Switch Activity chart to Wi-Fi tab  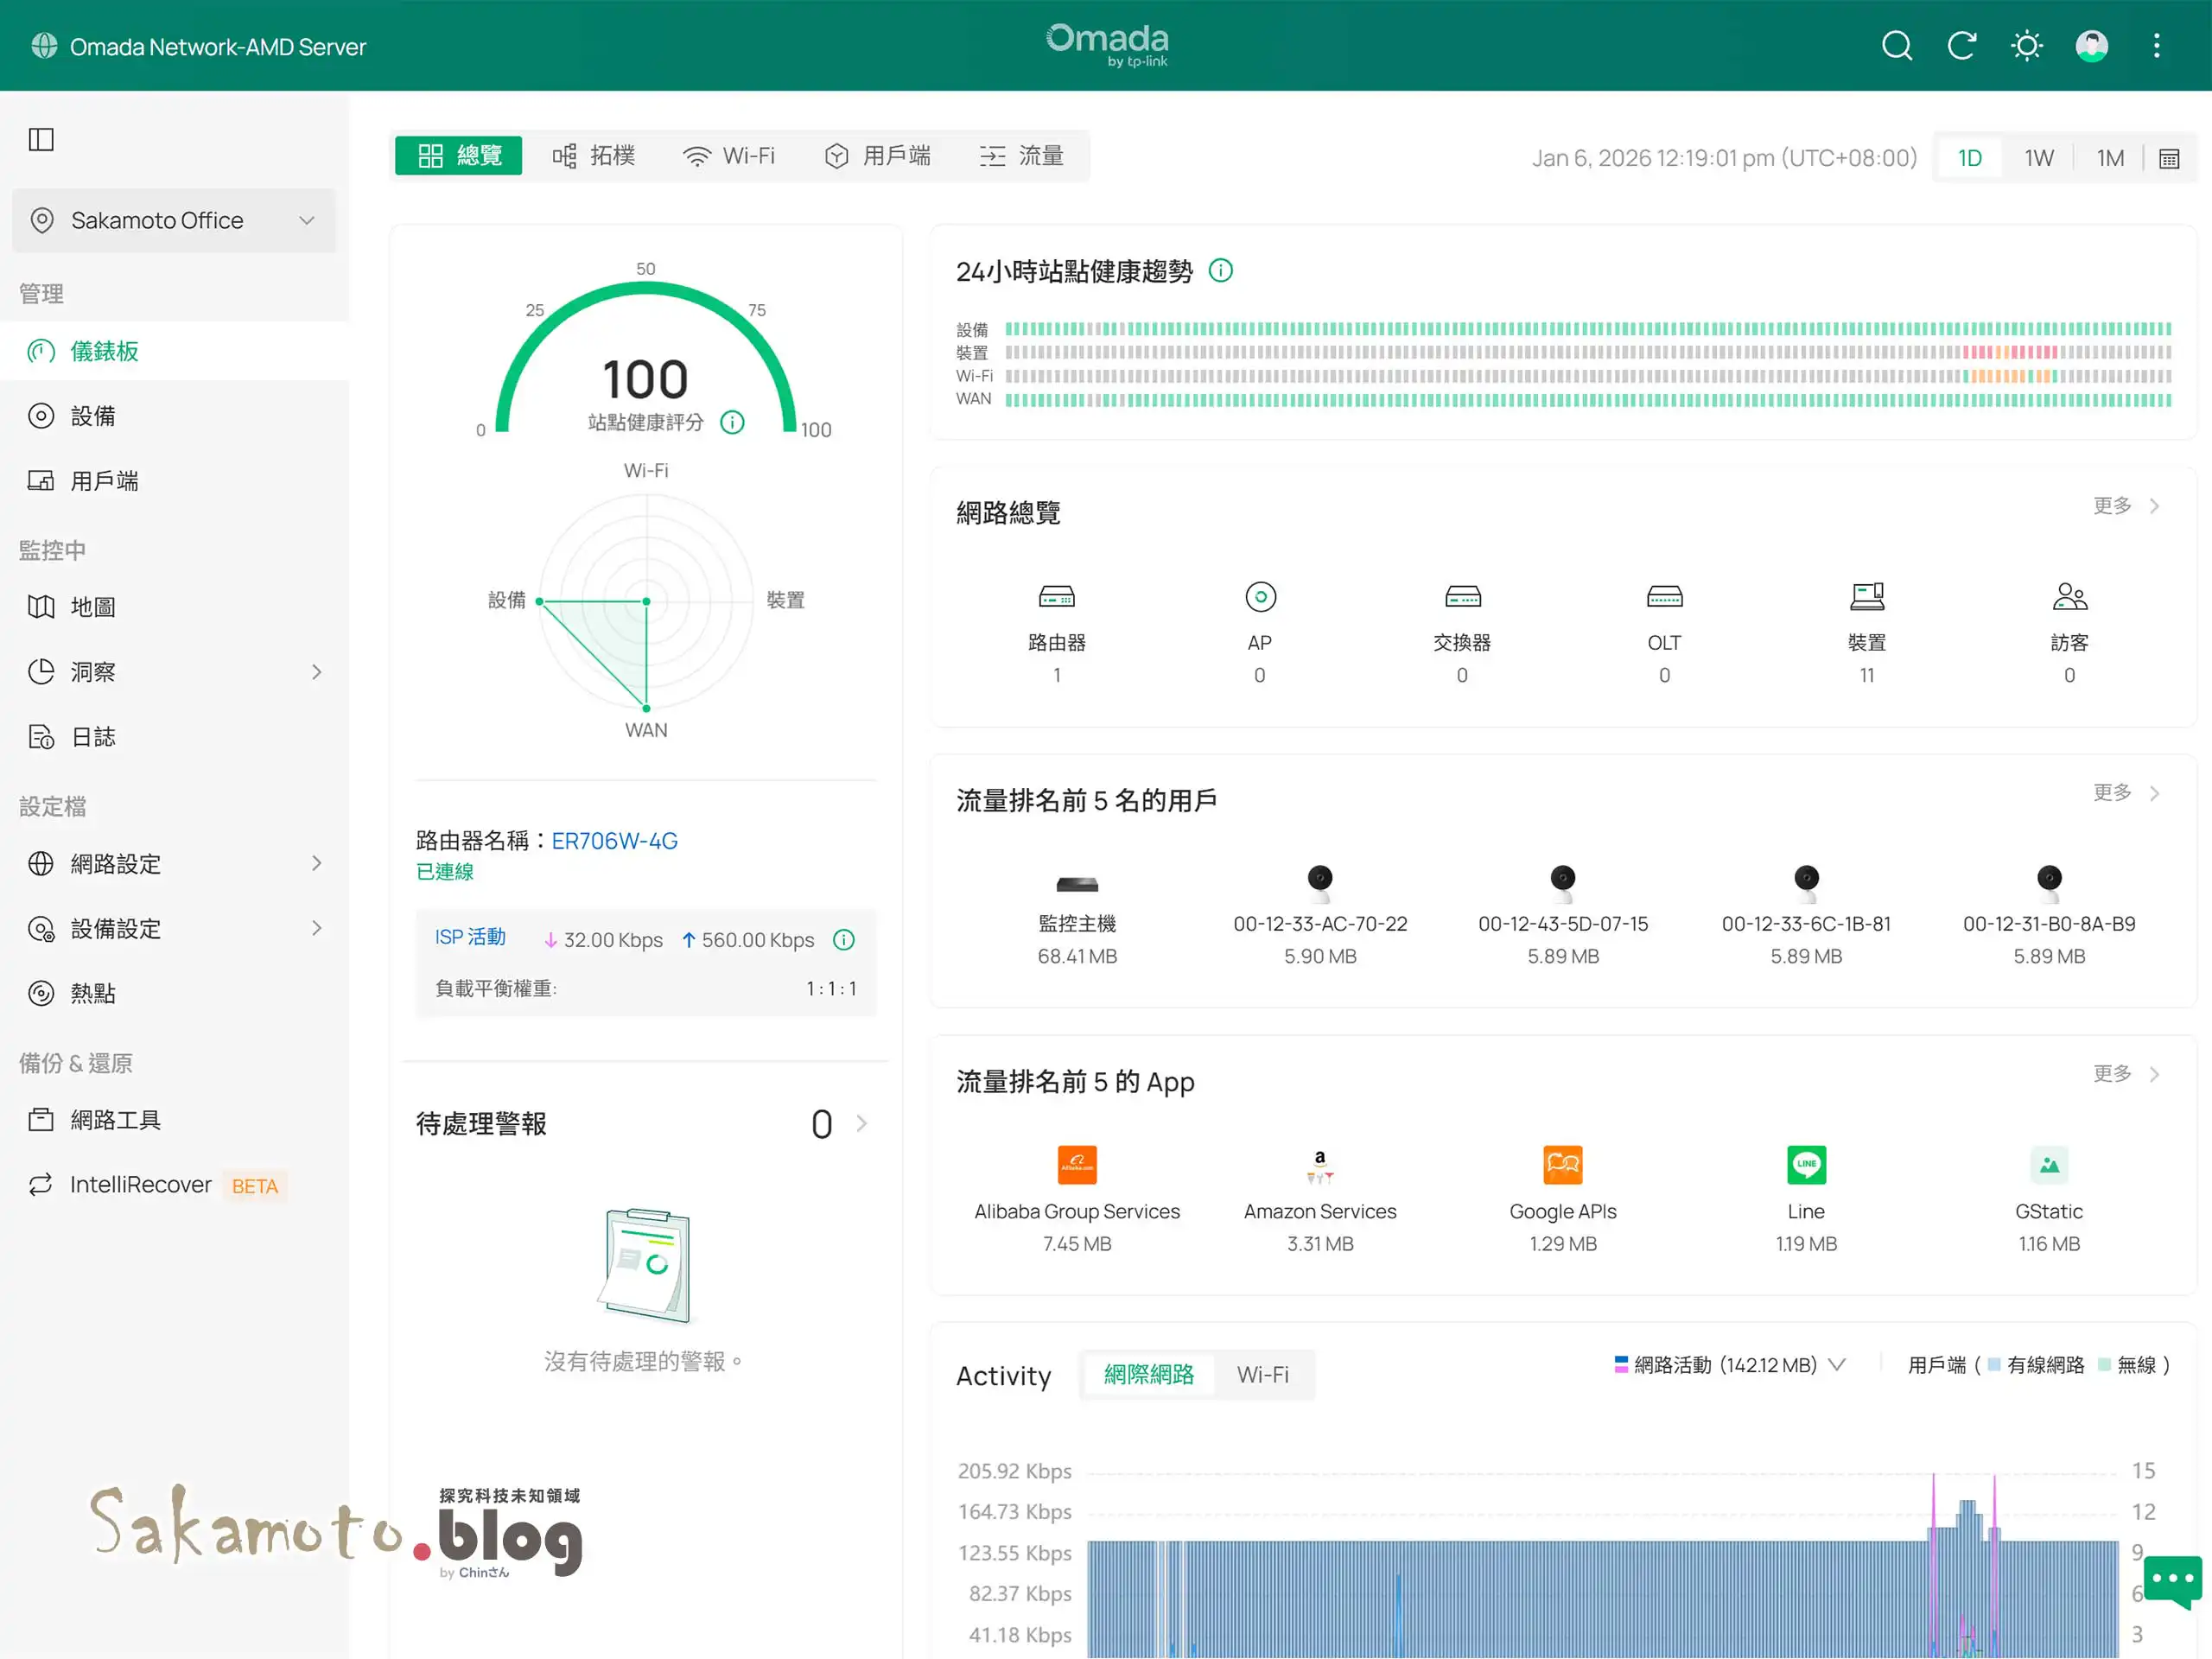click(x=1262, y=1374)
